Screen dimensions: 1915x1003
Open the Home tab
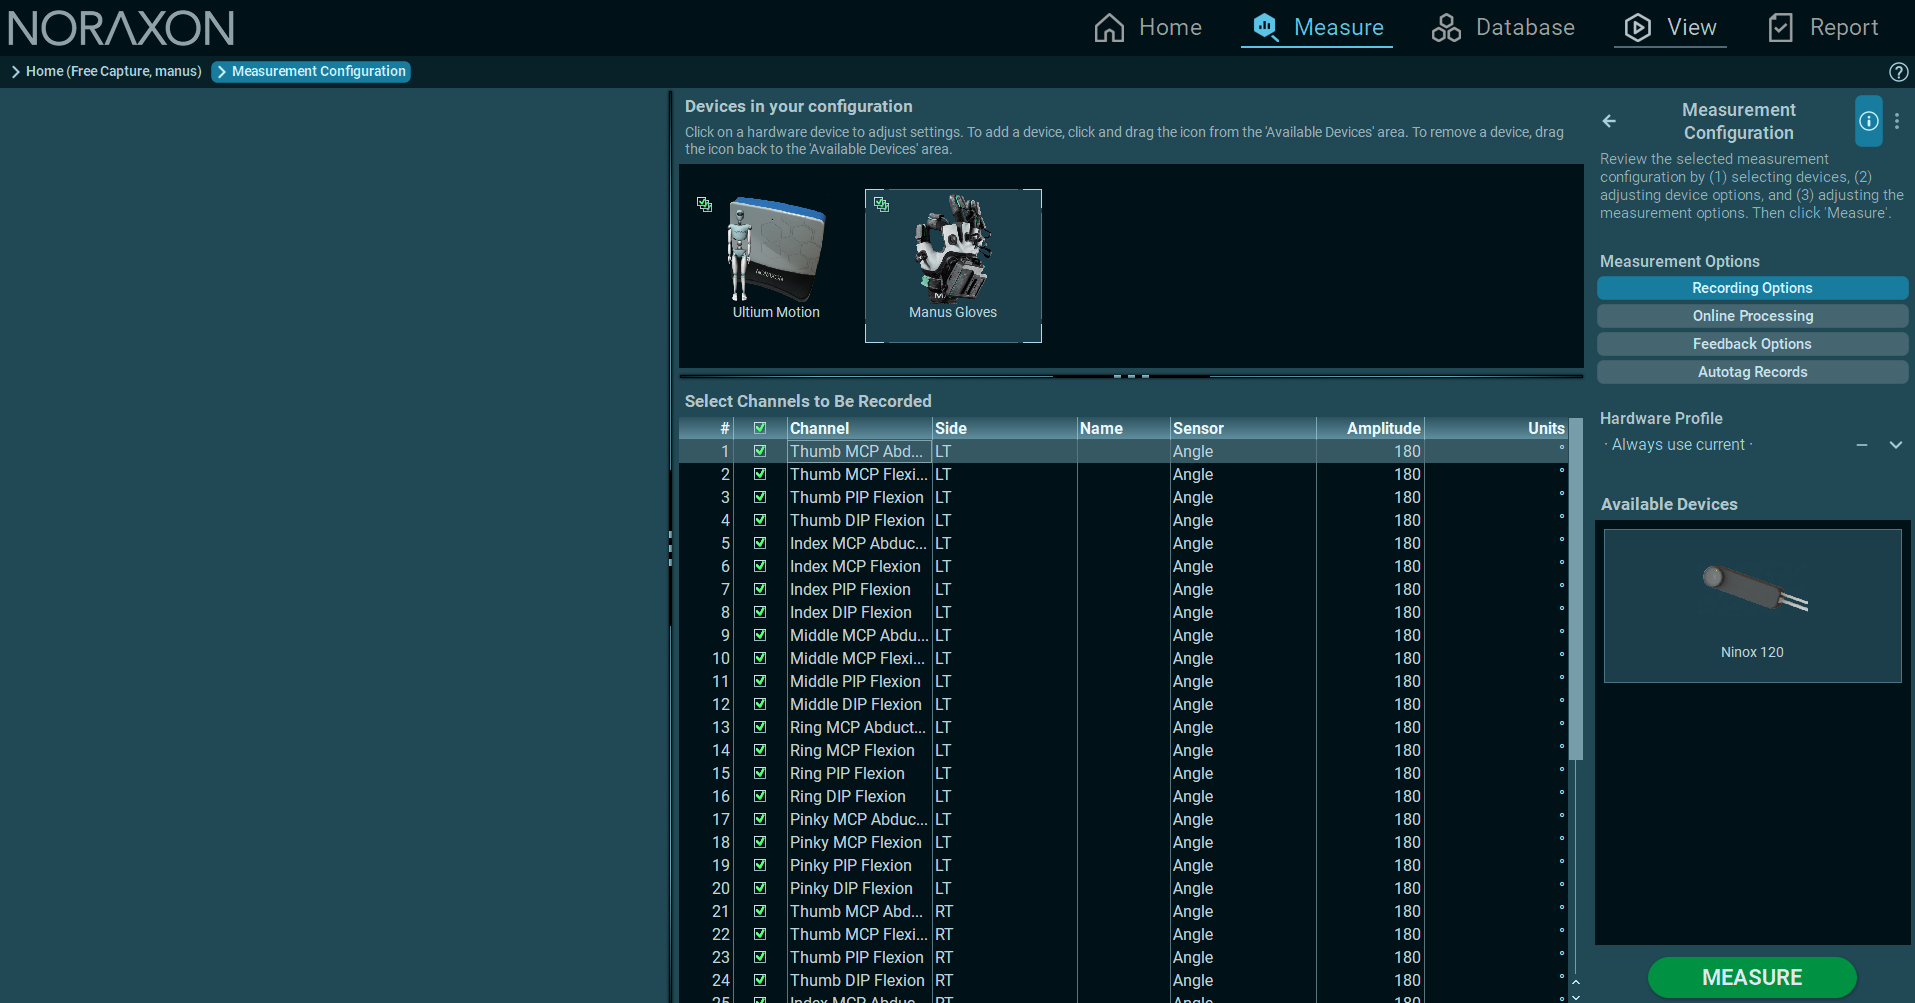pyautogui.click(x=1148, y=27)
